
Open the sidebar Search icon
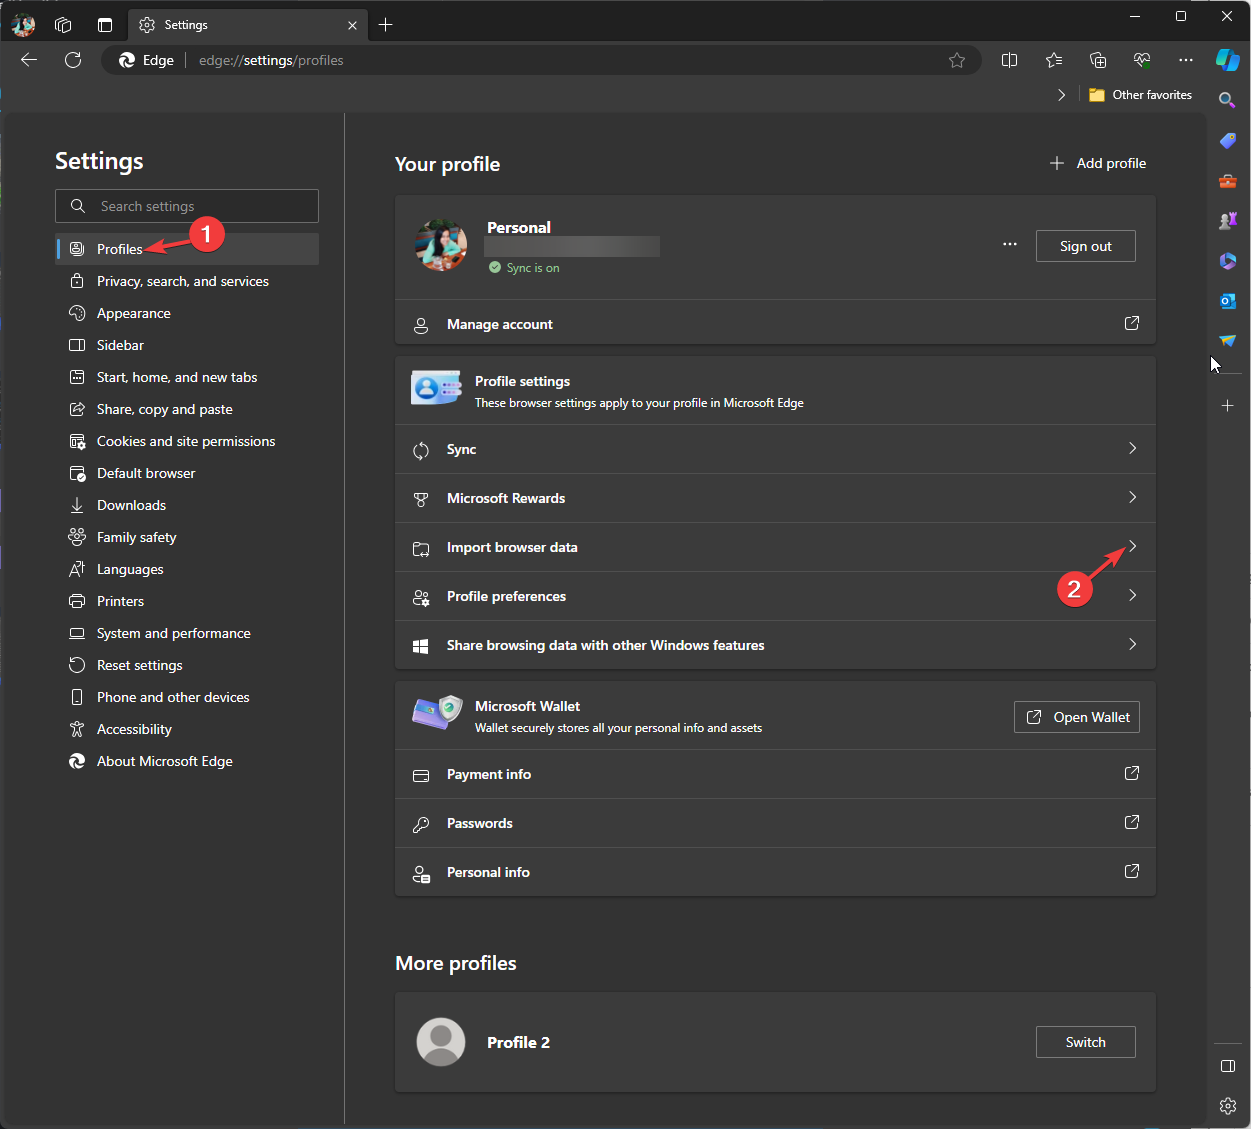tap(1227, 100)
